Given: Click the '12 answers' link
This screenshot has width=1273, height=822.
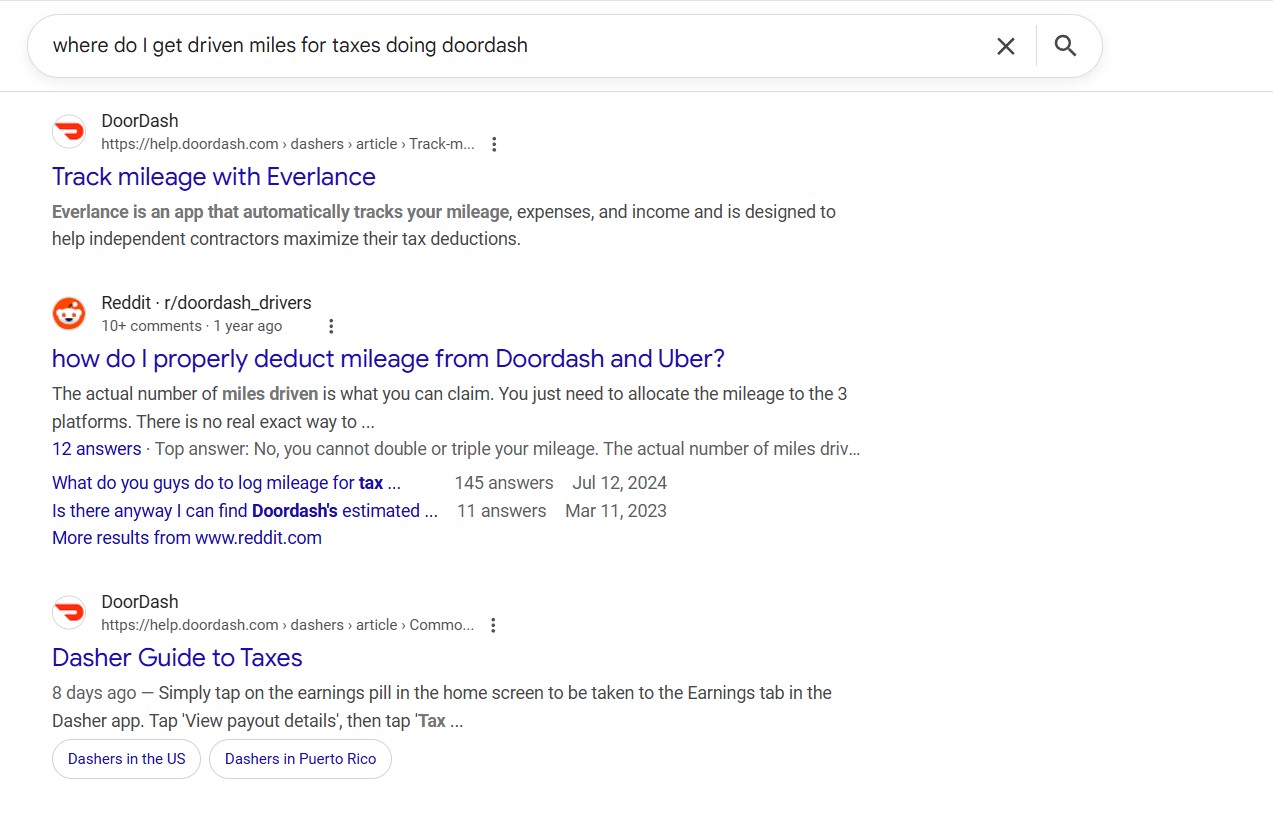Looking at the screenshot, I should 97,449.
